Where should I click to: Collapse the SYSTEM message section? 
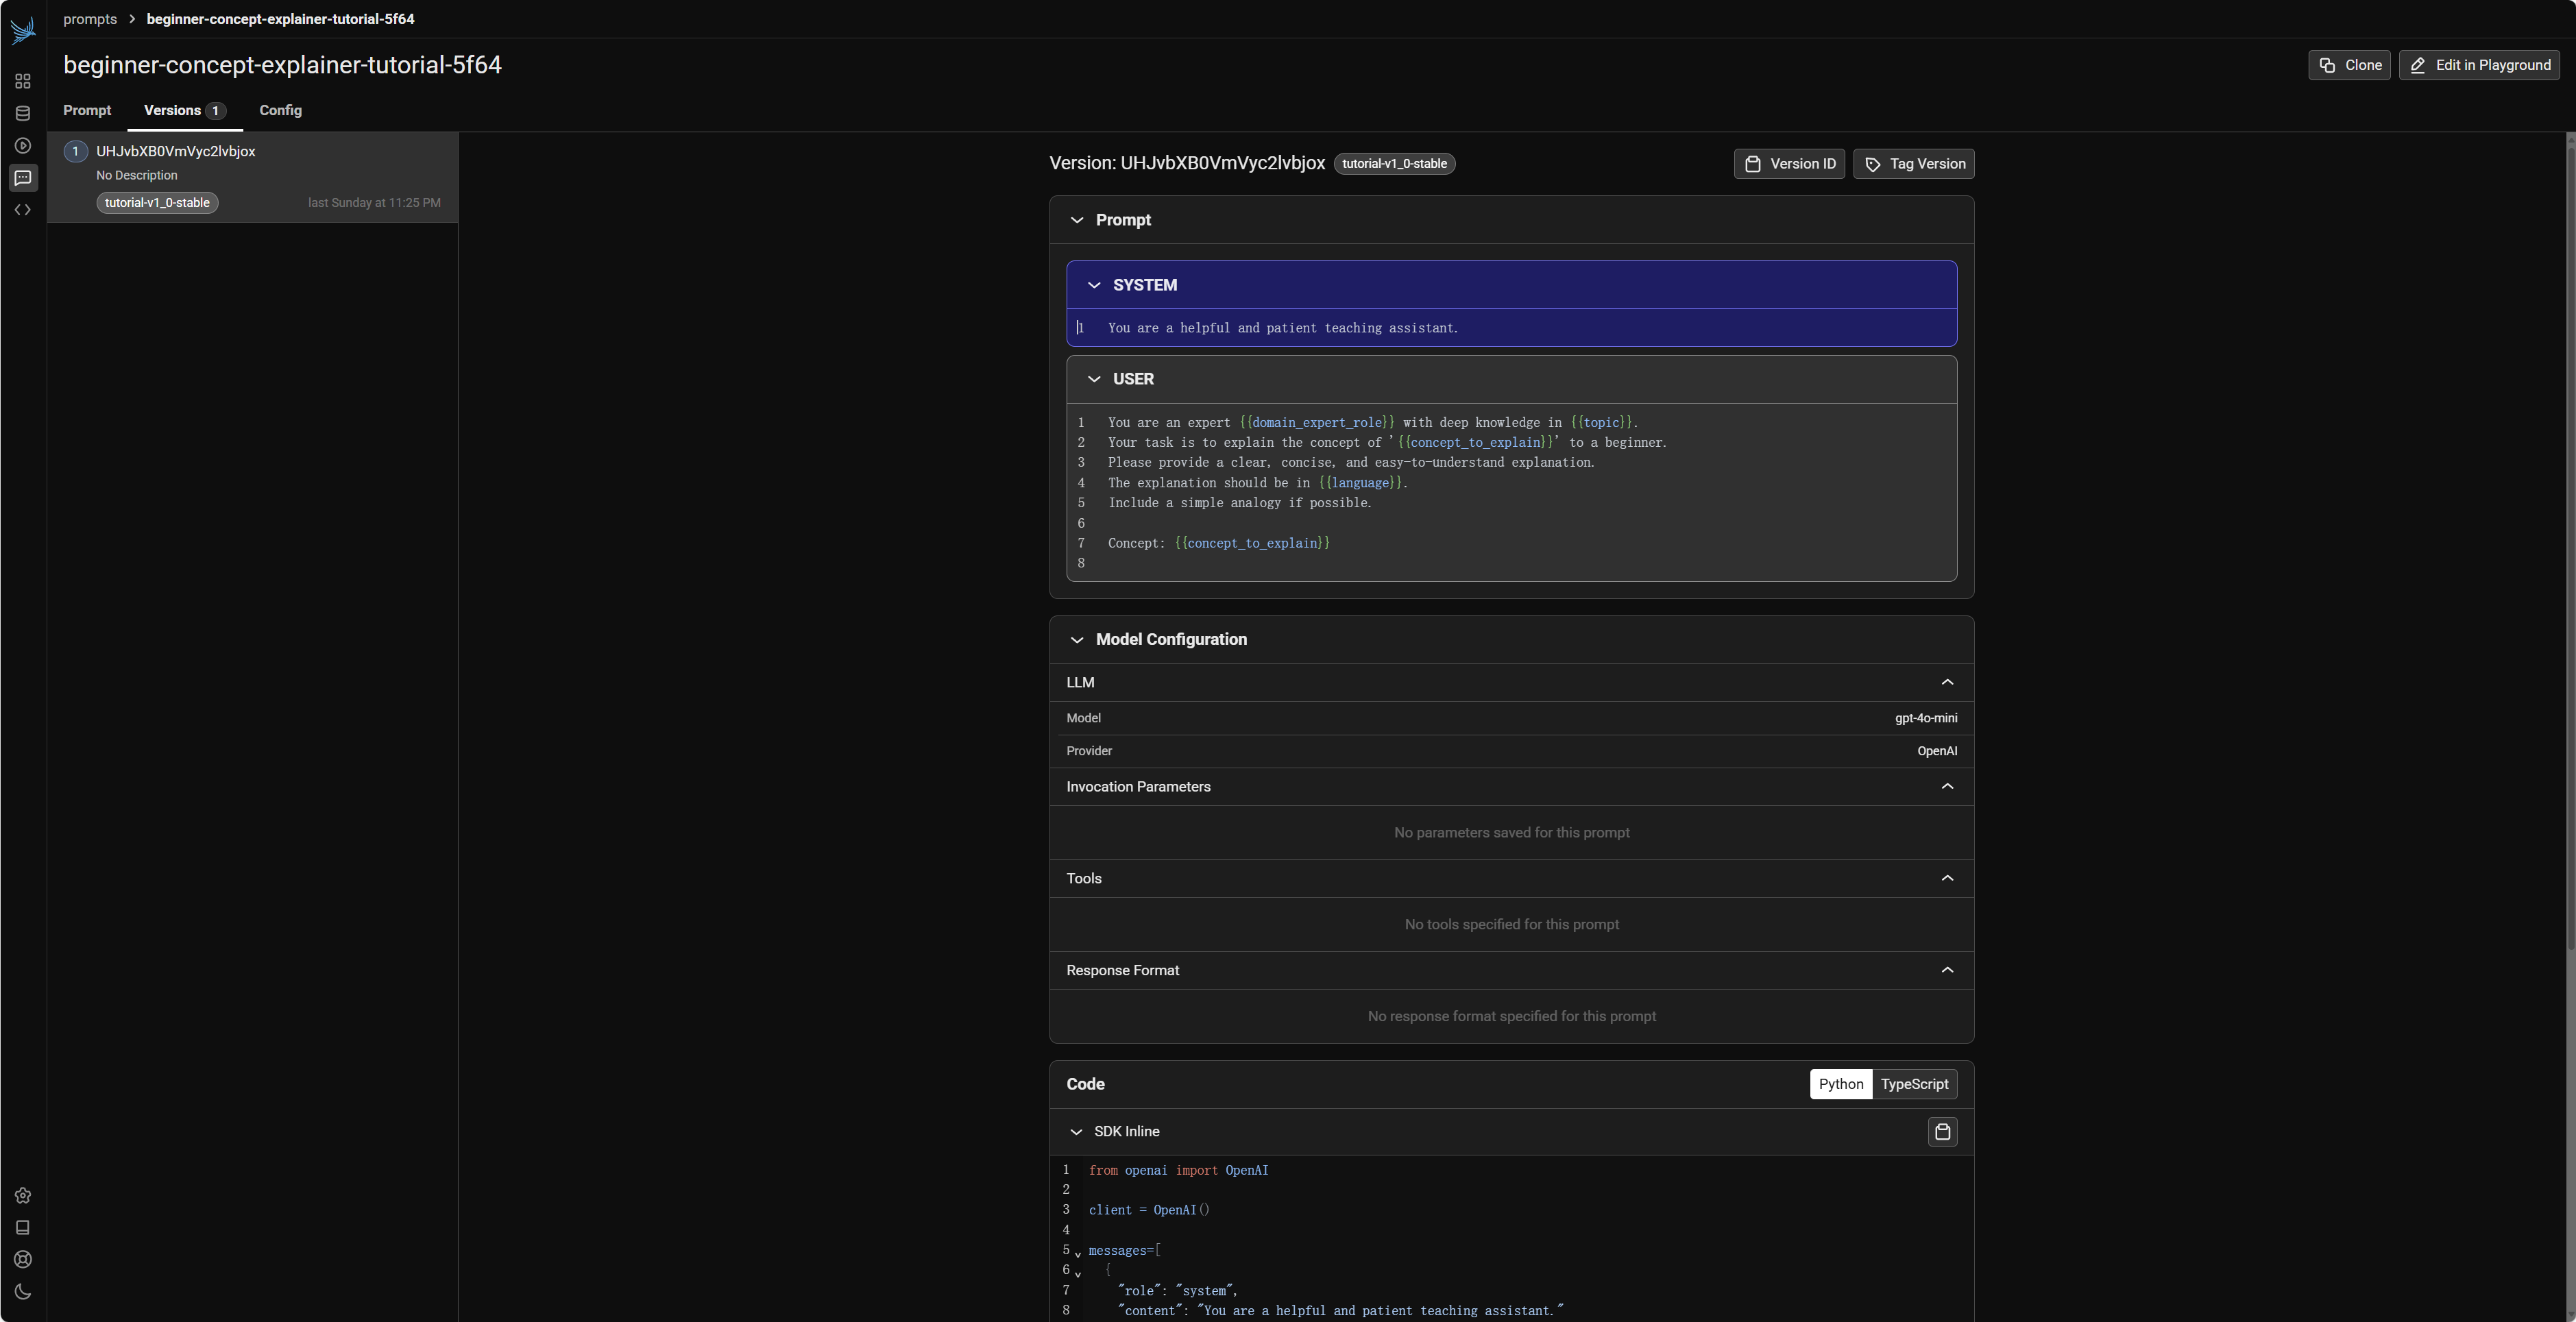point(1094,285)
